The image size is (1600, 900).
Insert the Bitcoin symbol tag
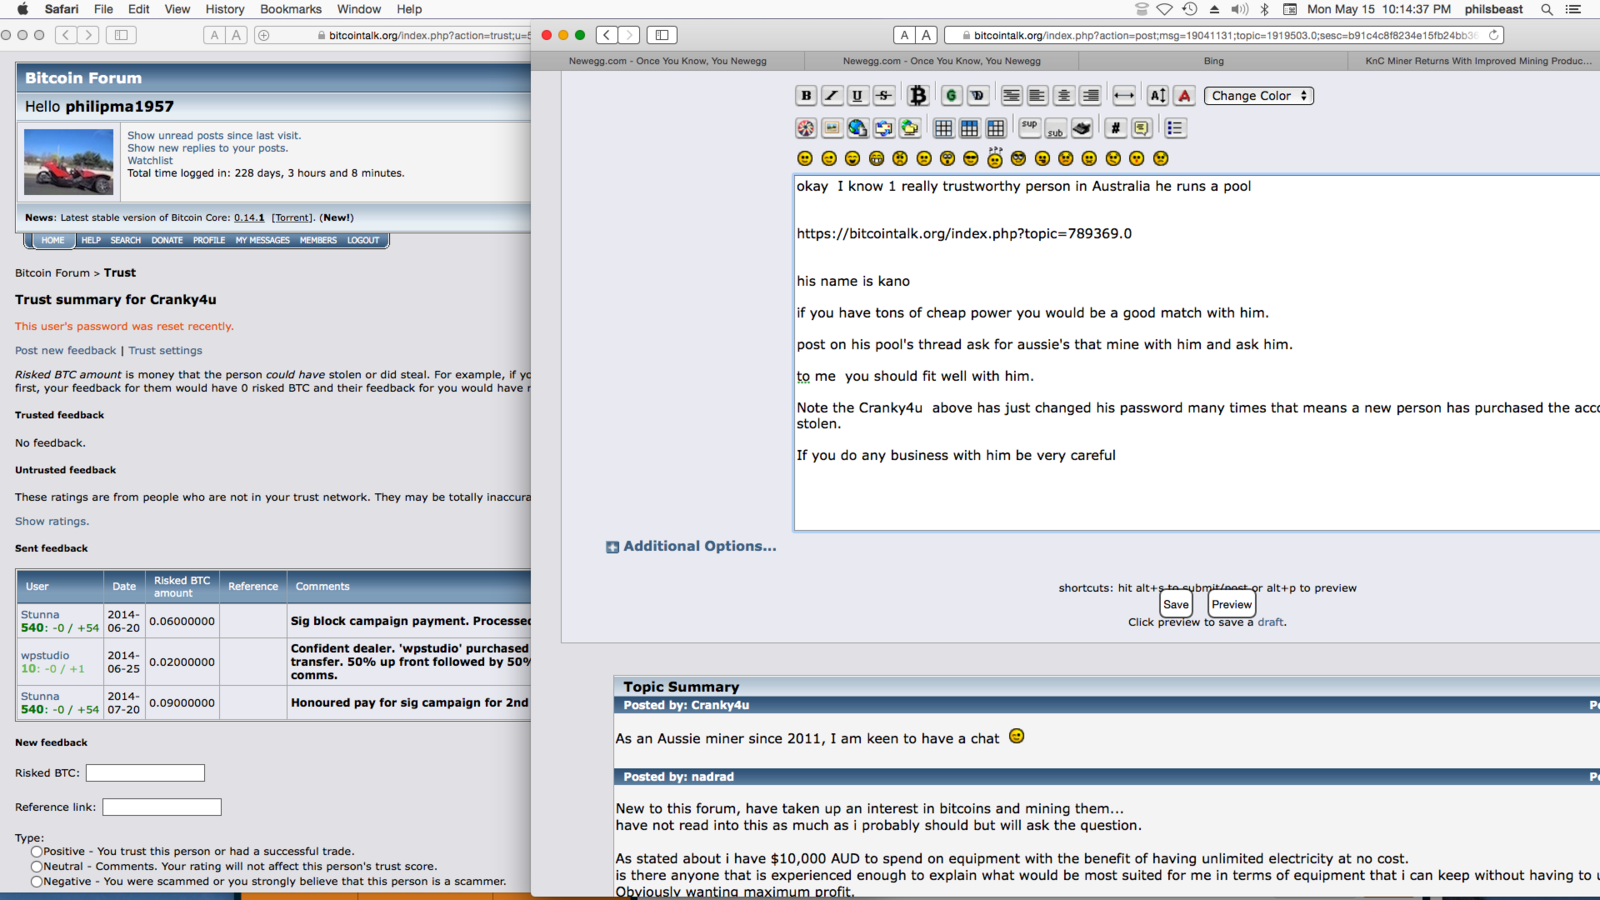click(x=918, y=96)
